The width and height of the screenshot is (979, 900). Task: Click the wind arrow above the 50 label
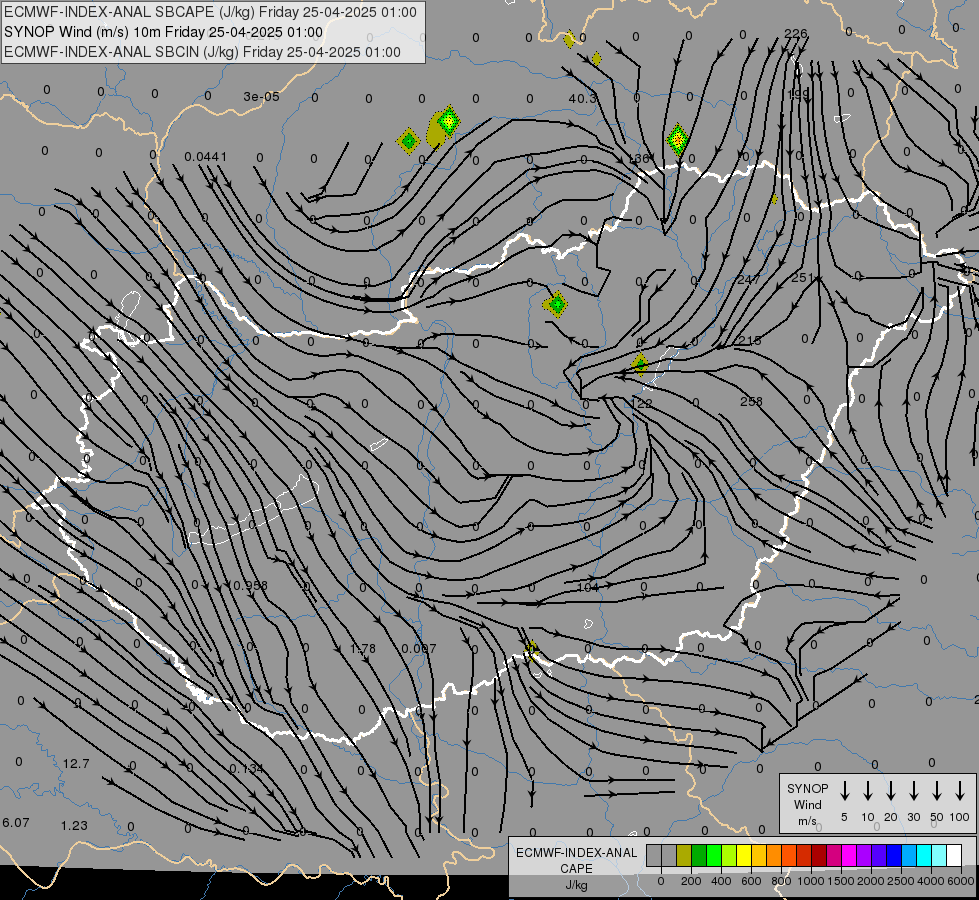[x=937, y=790]
